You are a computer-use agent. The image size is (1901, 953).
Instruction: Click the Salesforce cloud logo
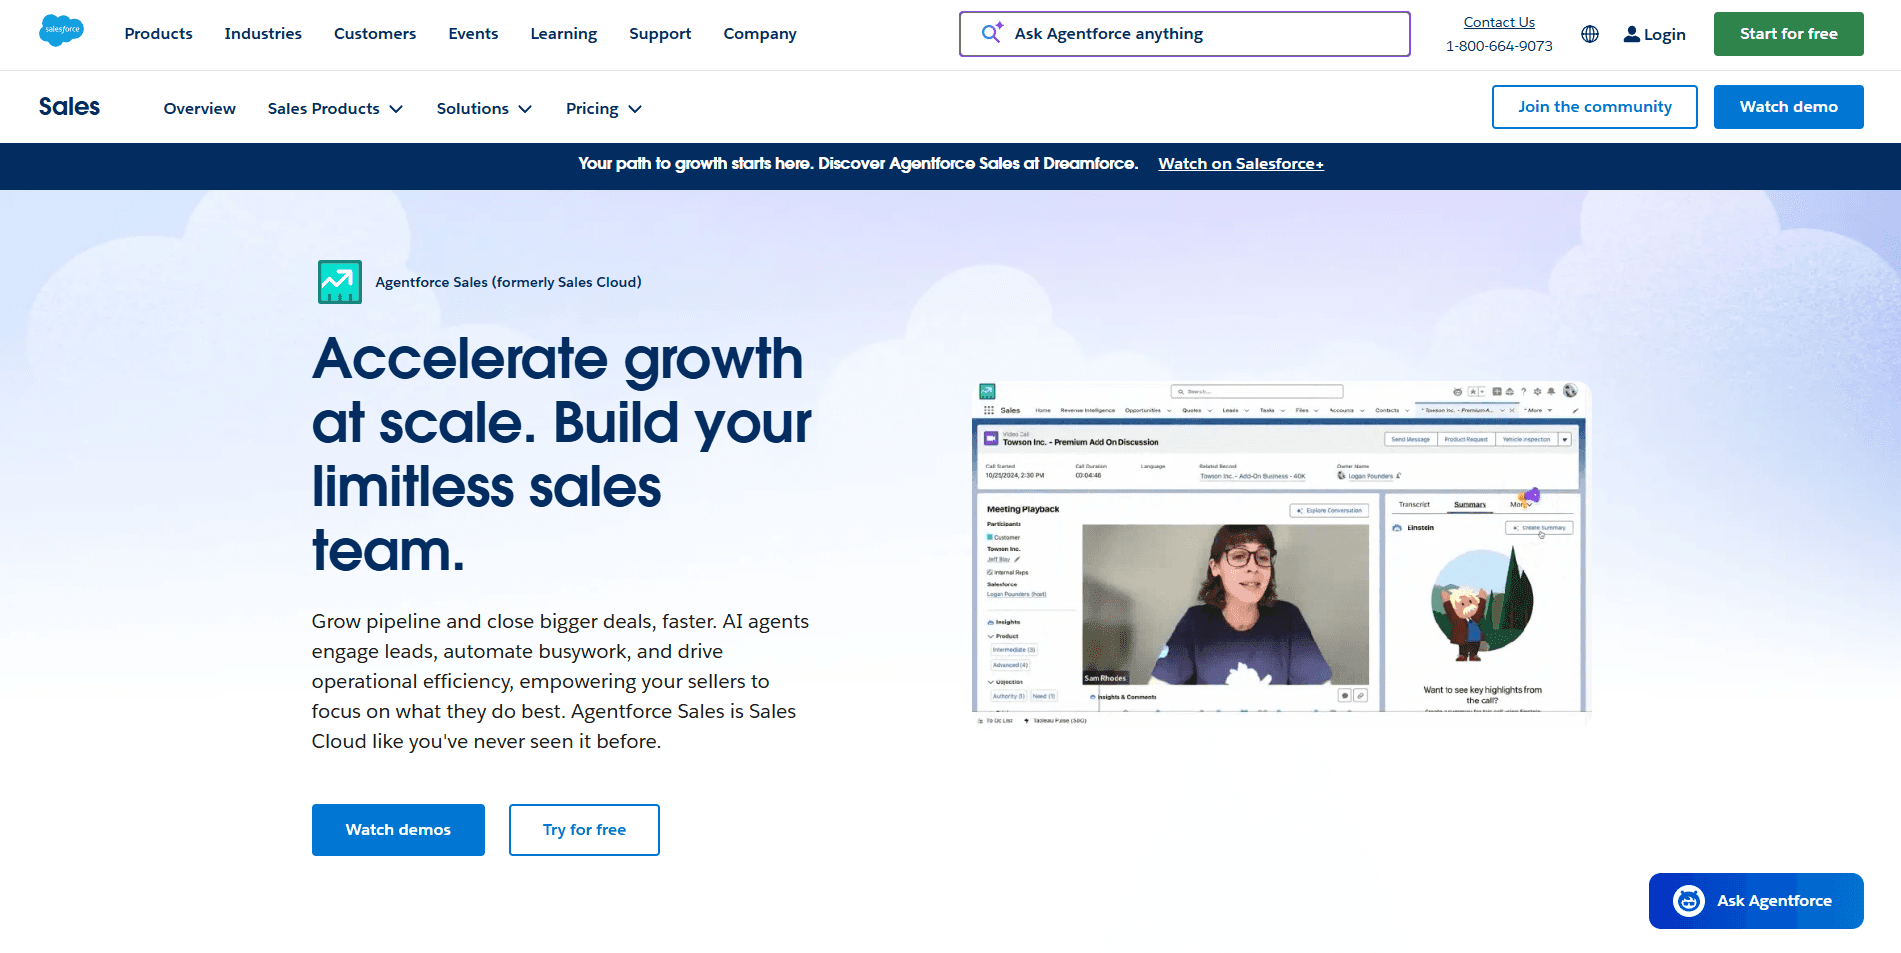tap(61, 31)
